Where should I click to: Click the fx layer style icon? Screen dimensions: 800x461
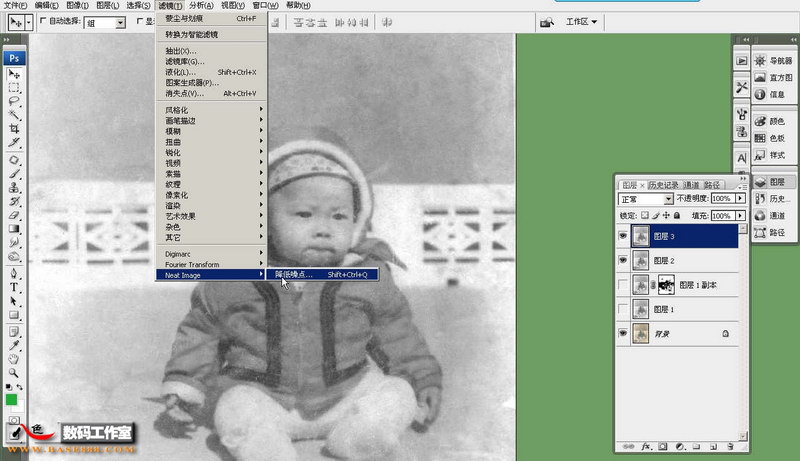(x=645, y=447)
